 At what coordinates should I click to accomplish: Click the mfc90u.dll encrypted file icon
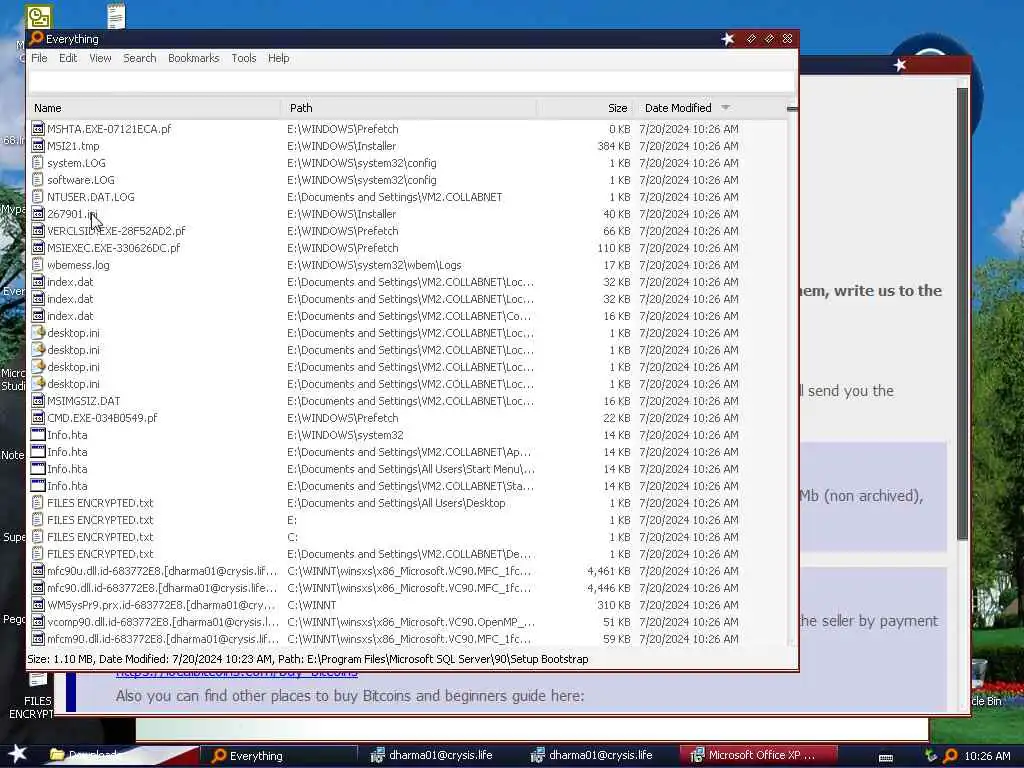click(38, 570)
